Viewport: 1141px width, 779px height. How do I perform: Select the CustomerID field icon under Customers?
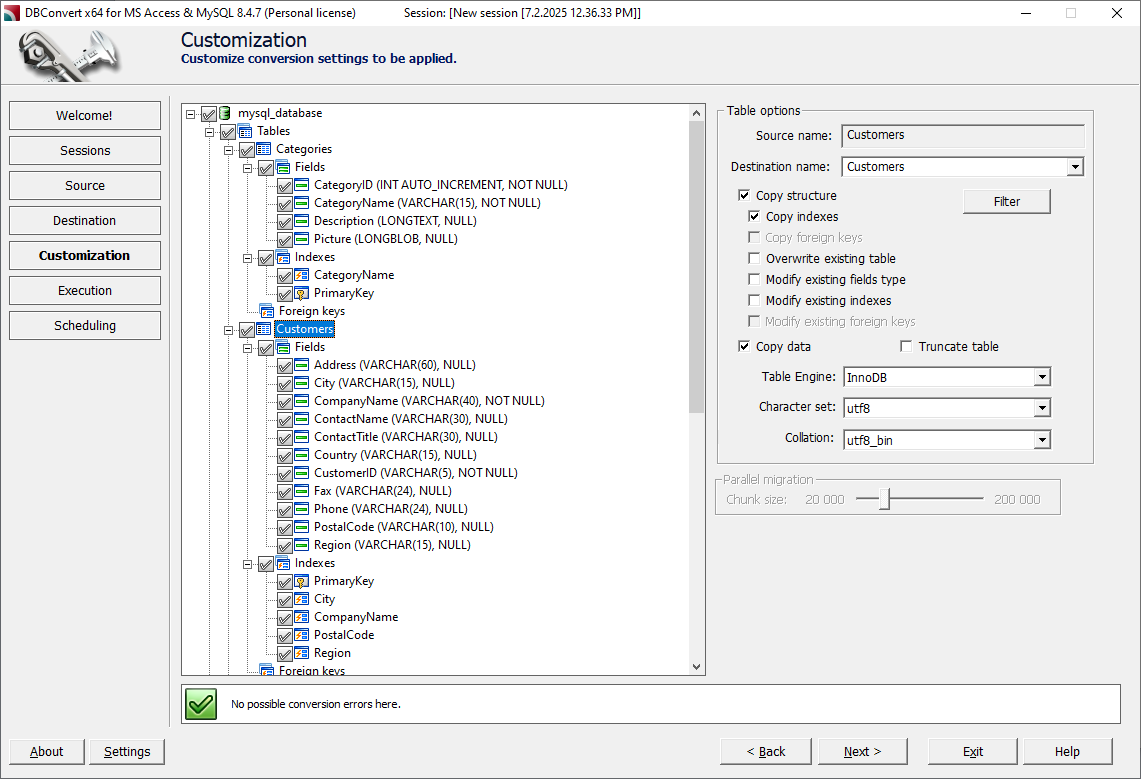tap(303, 473)
